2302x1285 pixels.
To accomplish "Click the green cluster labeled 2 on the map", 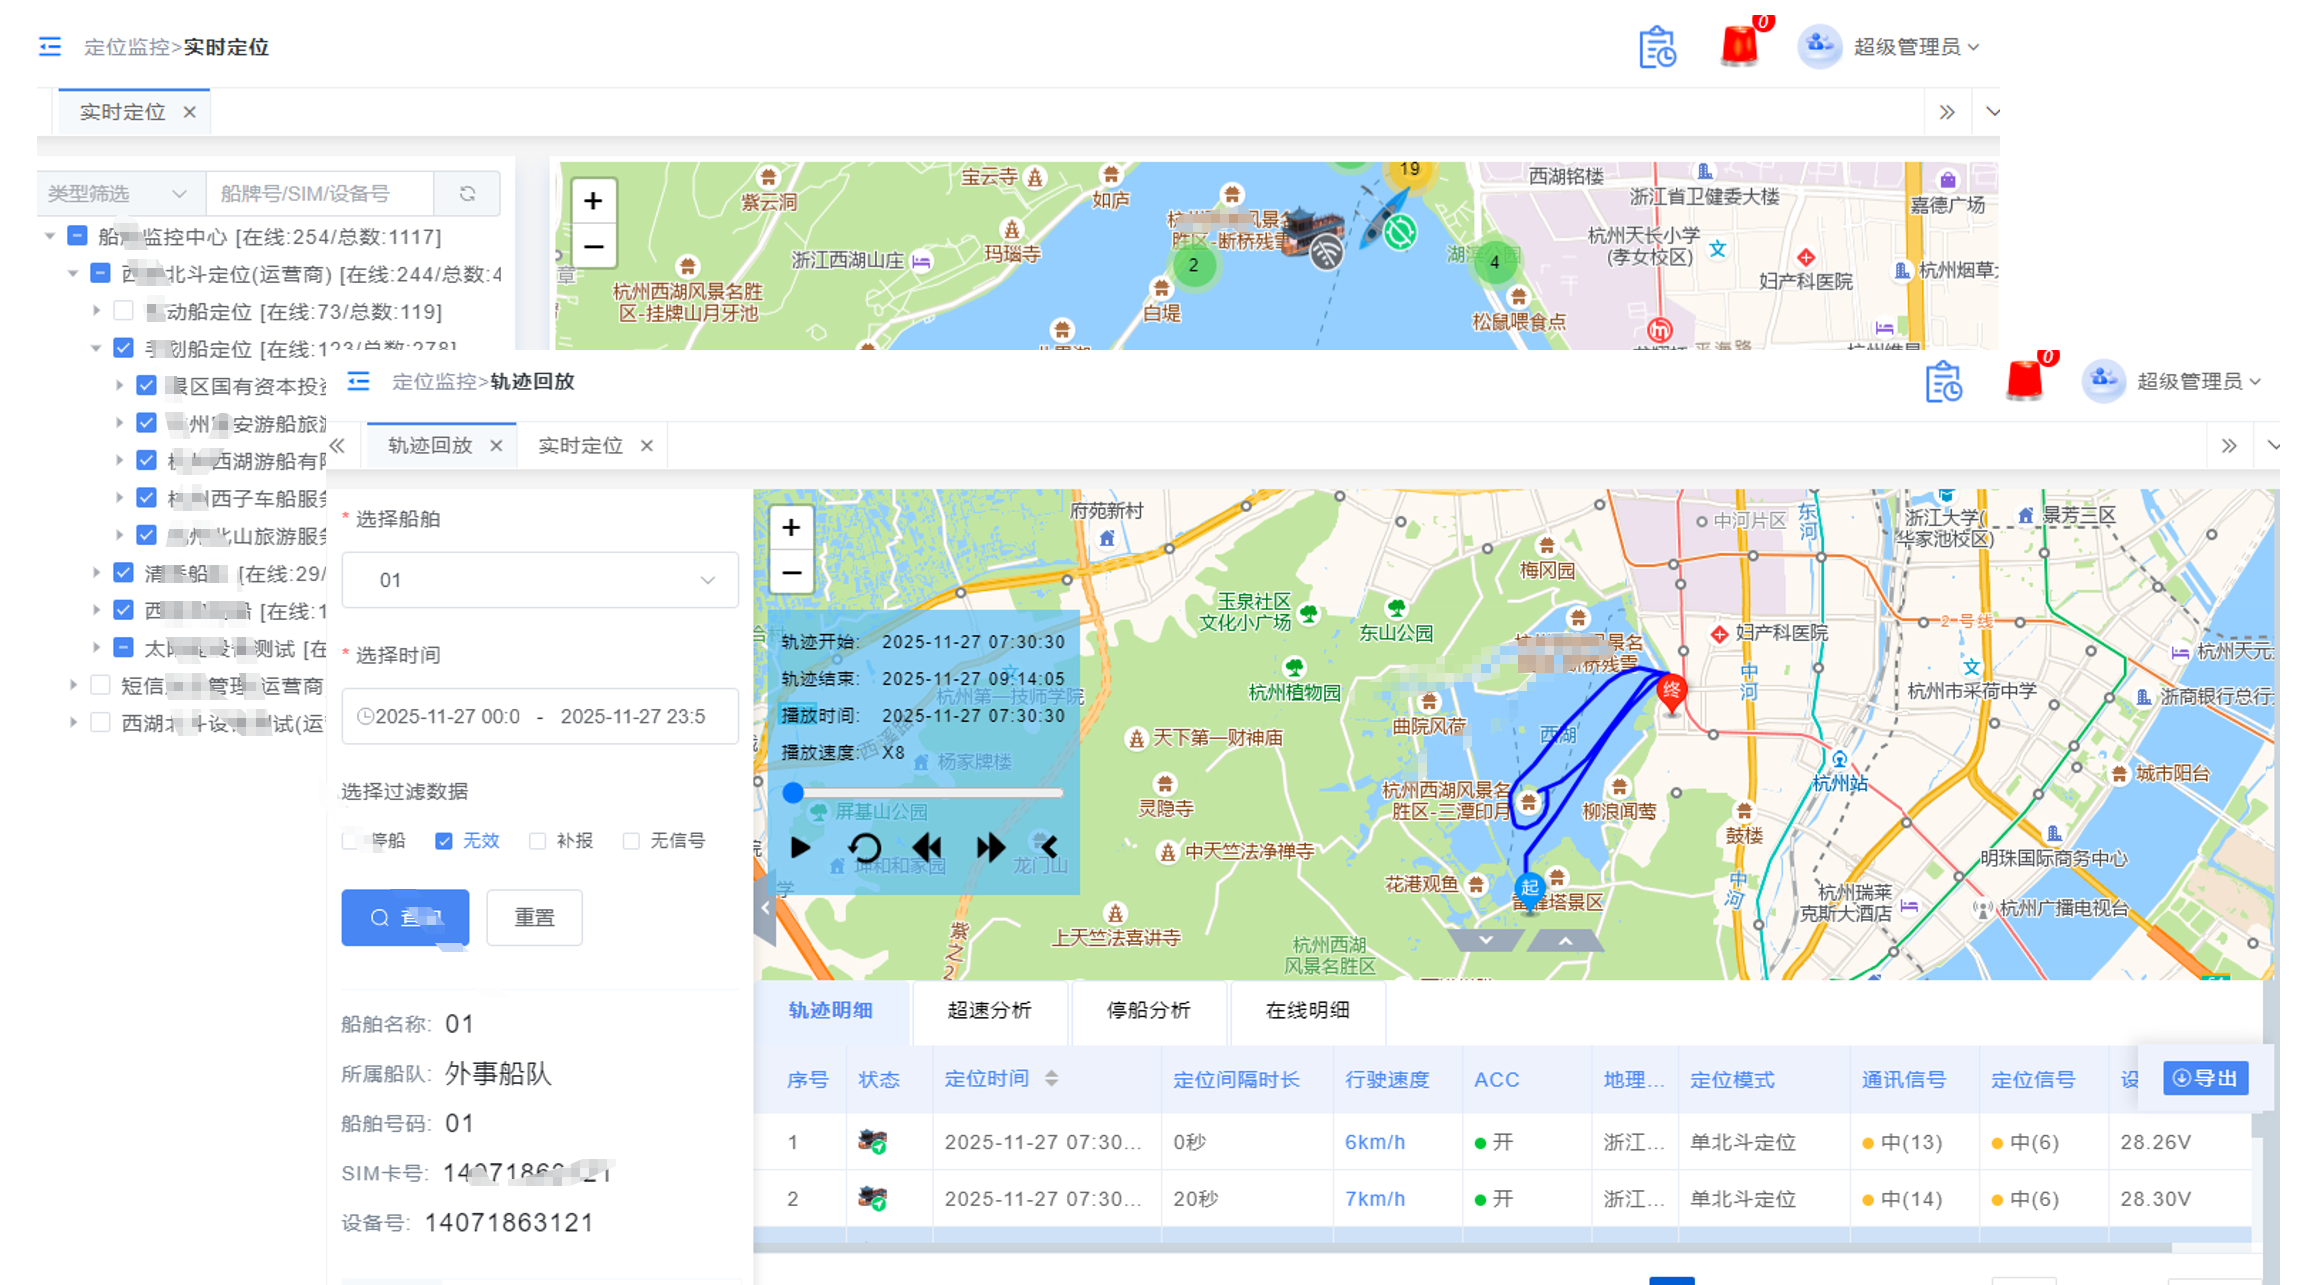I will tap(1193, 265).
